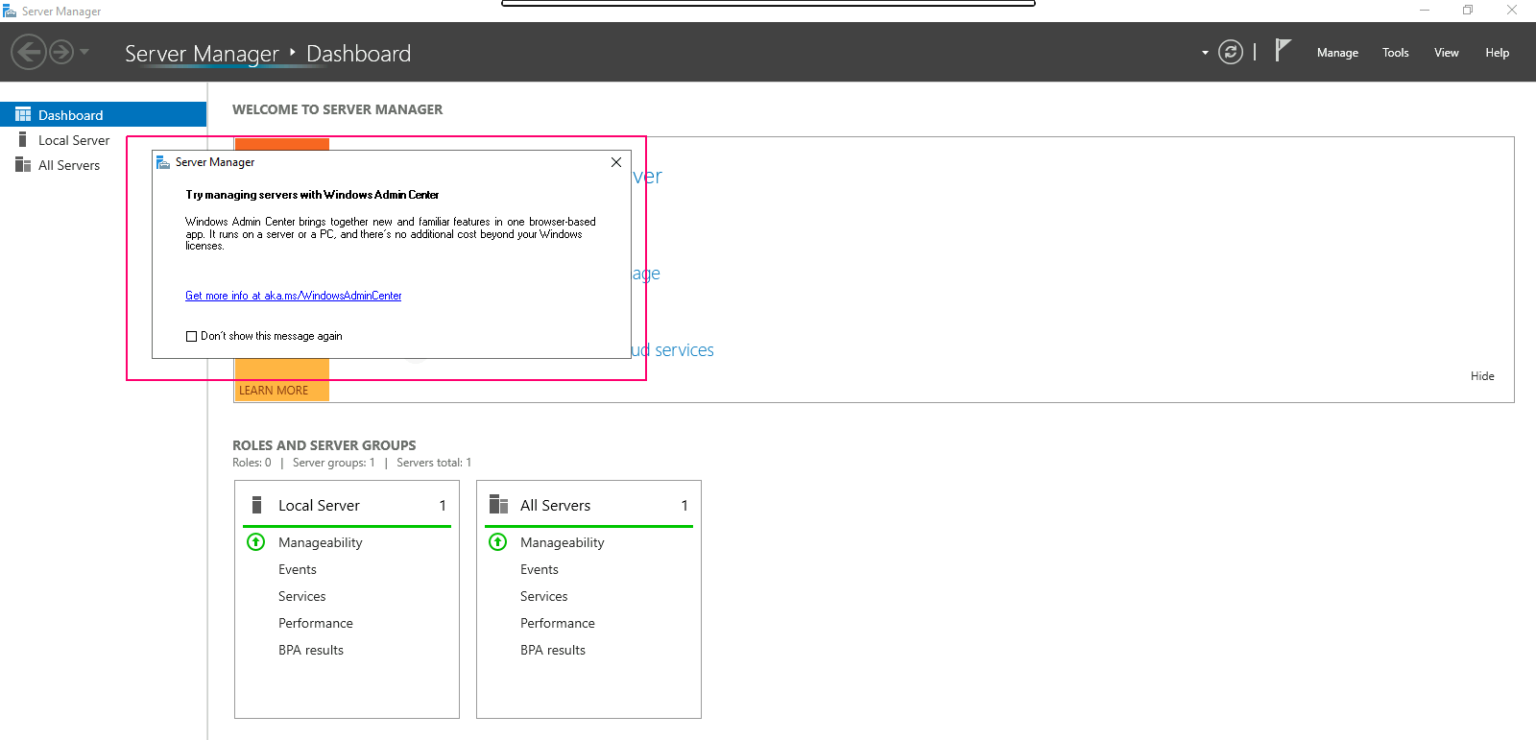Open the Help menu

1496,52
